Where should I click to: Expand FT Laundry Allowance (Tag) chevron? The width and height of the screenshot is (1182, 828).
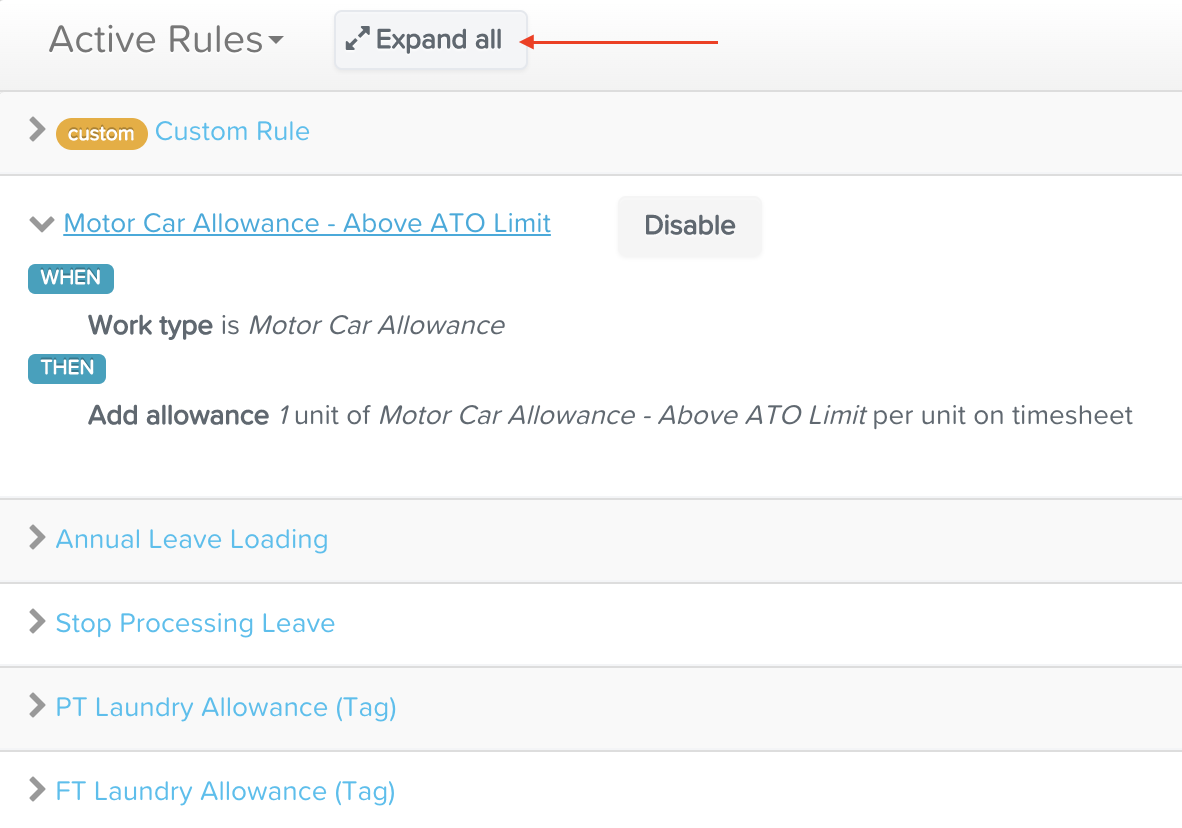point(38,790)
